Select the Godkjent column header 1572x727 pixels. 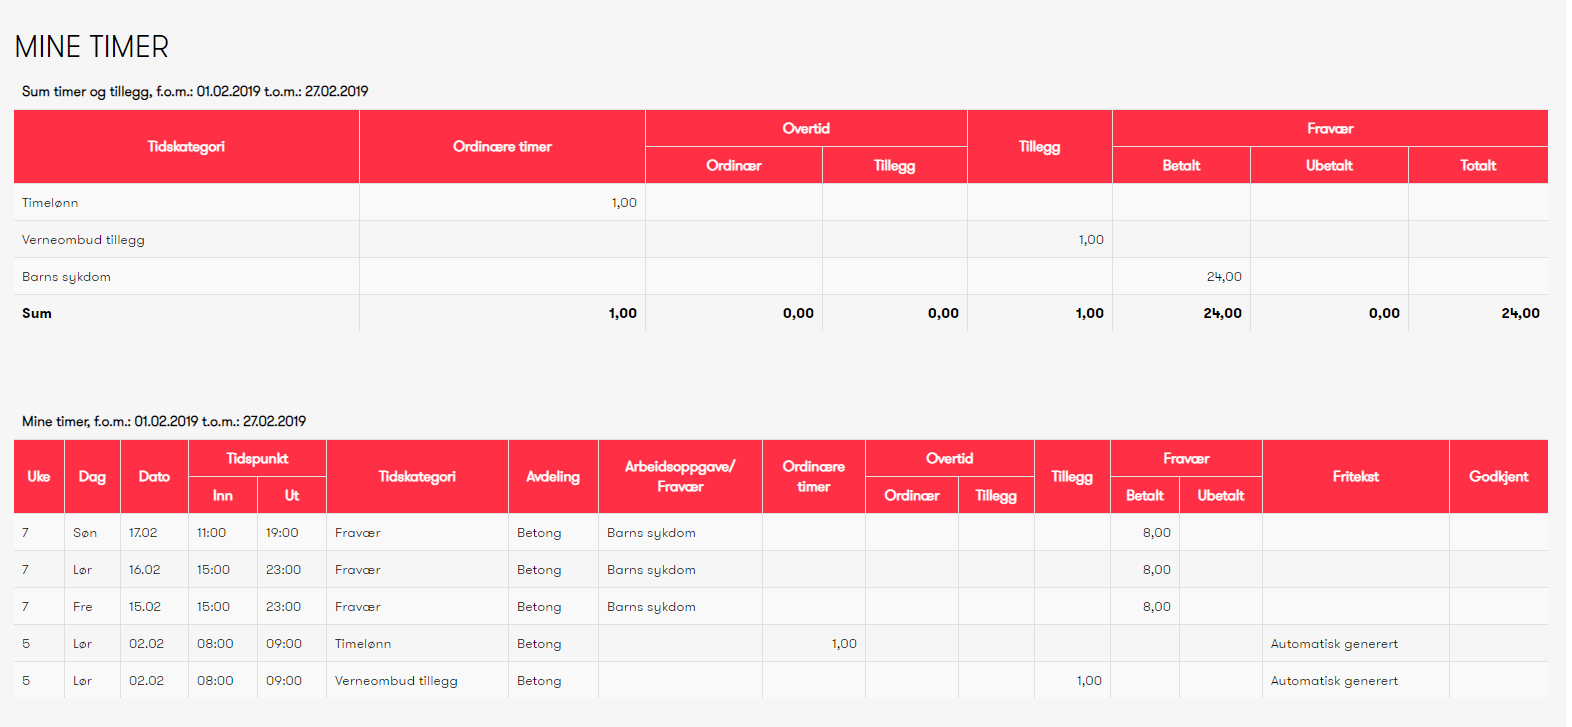click(1498, 477)
